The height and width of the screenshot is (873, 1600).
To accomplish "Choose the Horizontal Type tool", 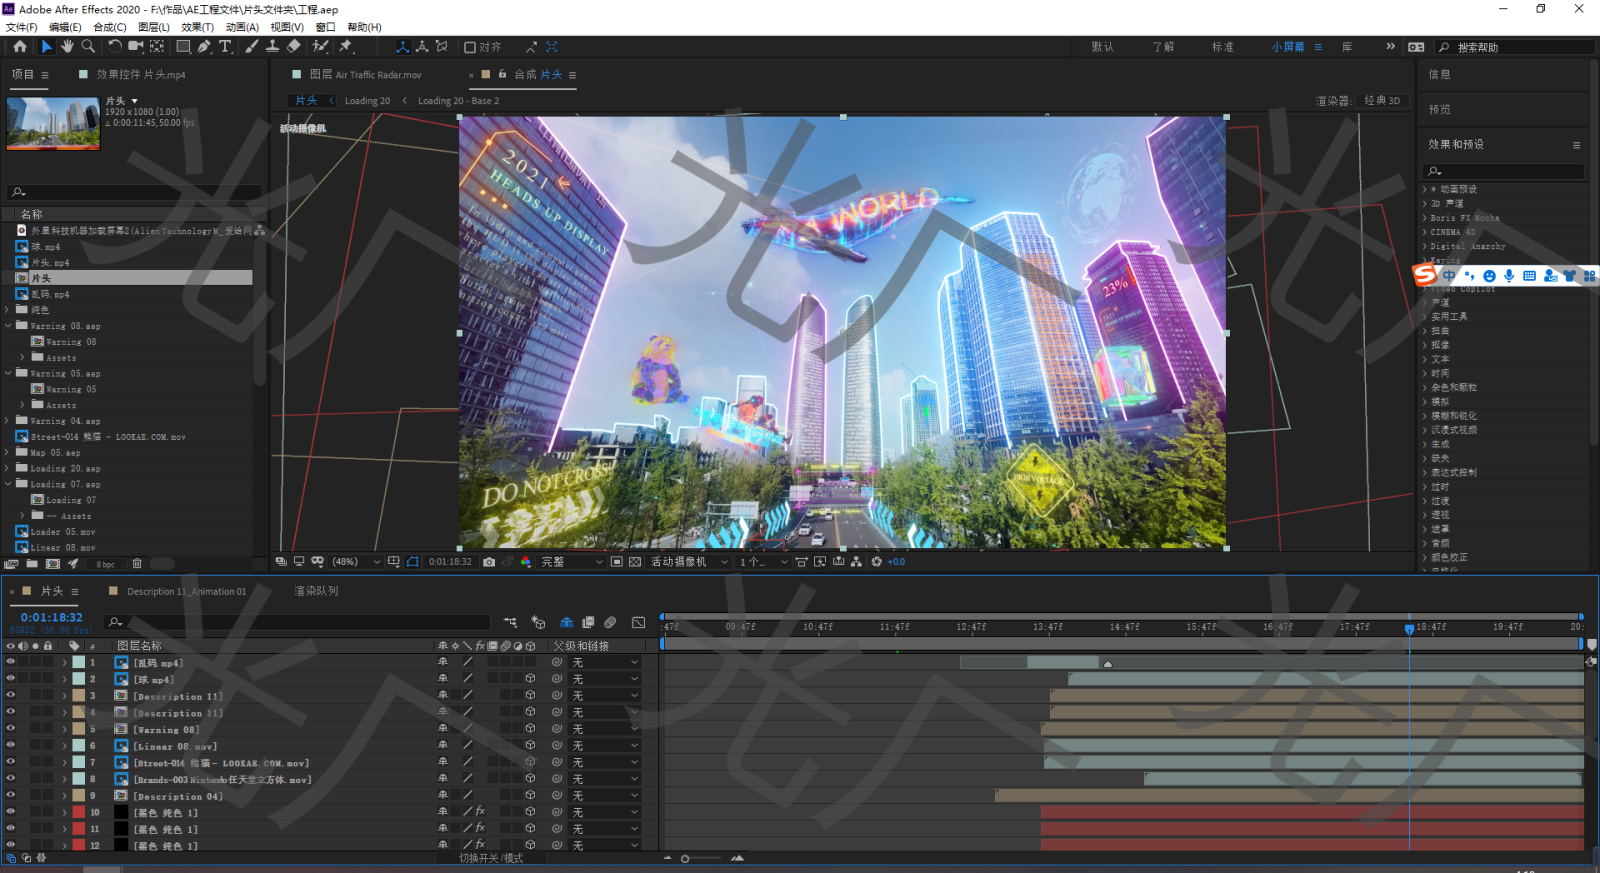I will click(x=225, y=47).
